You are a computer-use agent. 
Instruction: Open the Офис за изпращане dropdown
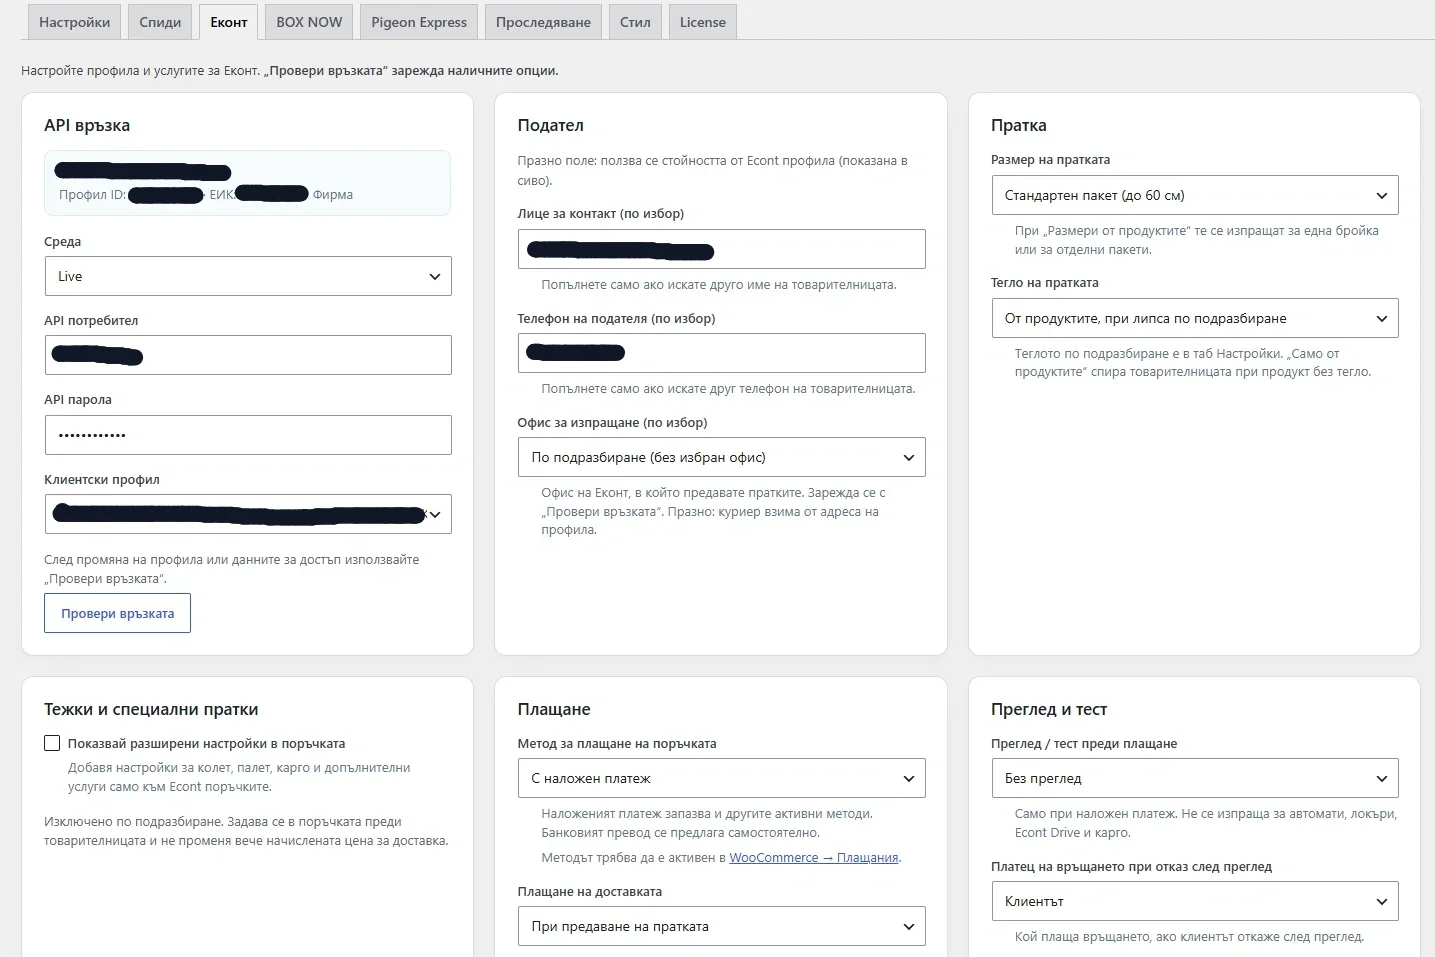721,457
